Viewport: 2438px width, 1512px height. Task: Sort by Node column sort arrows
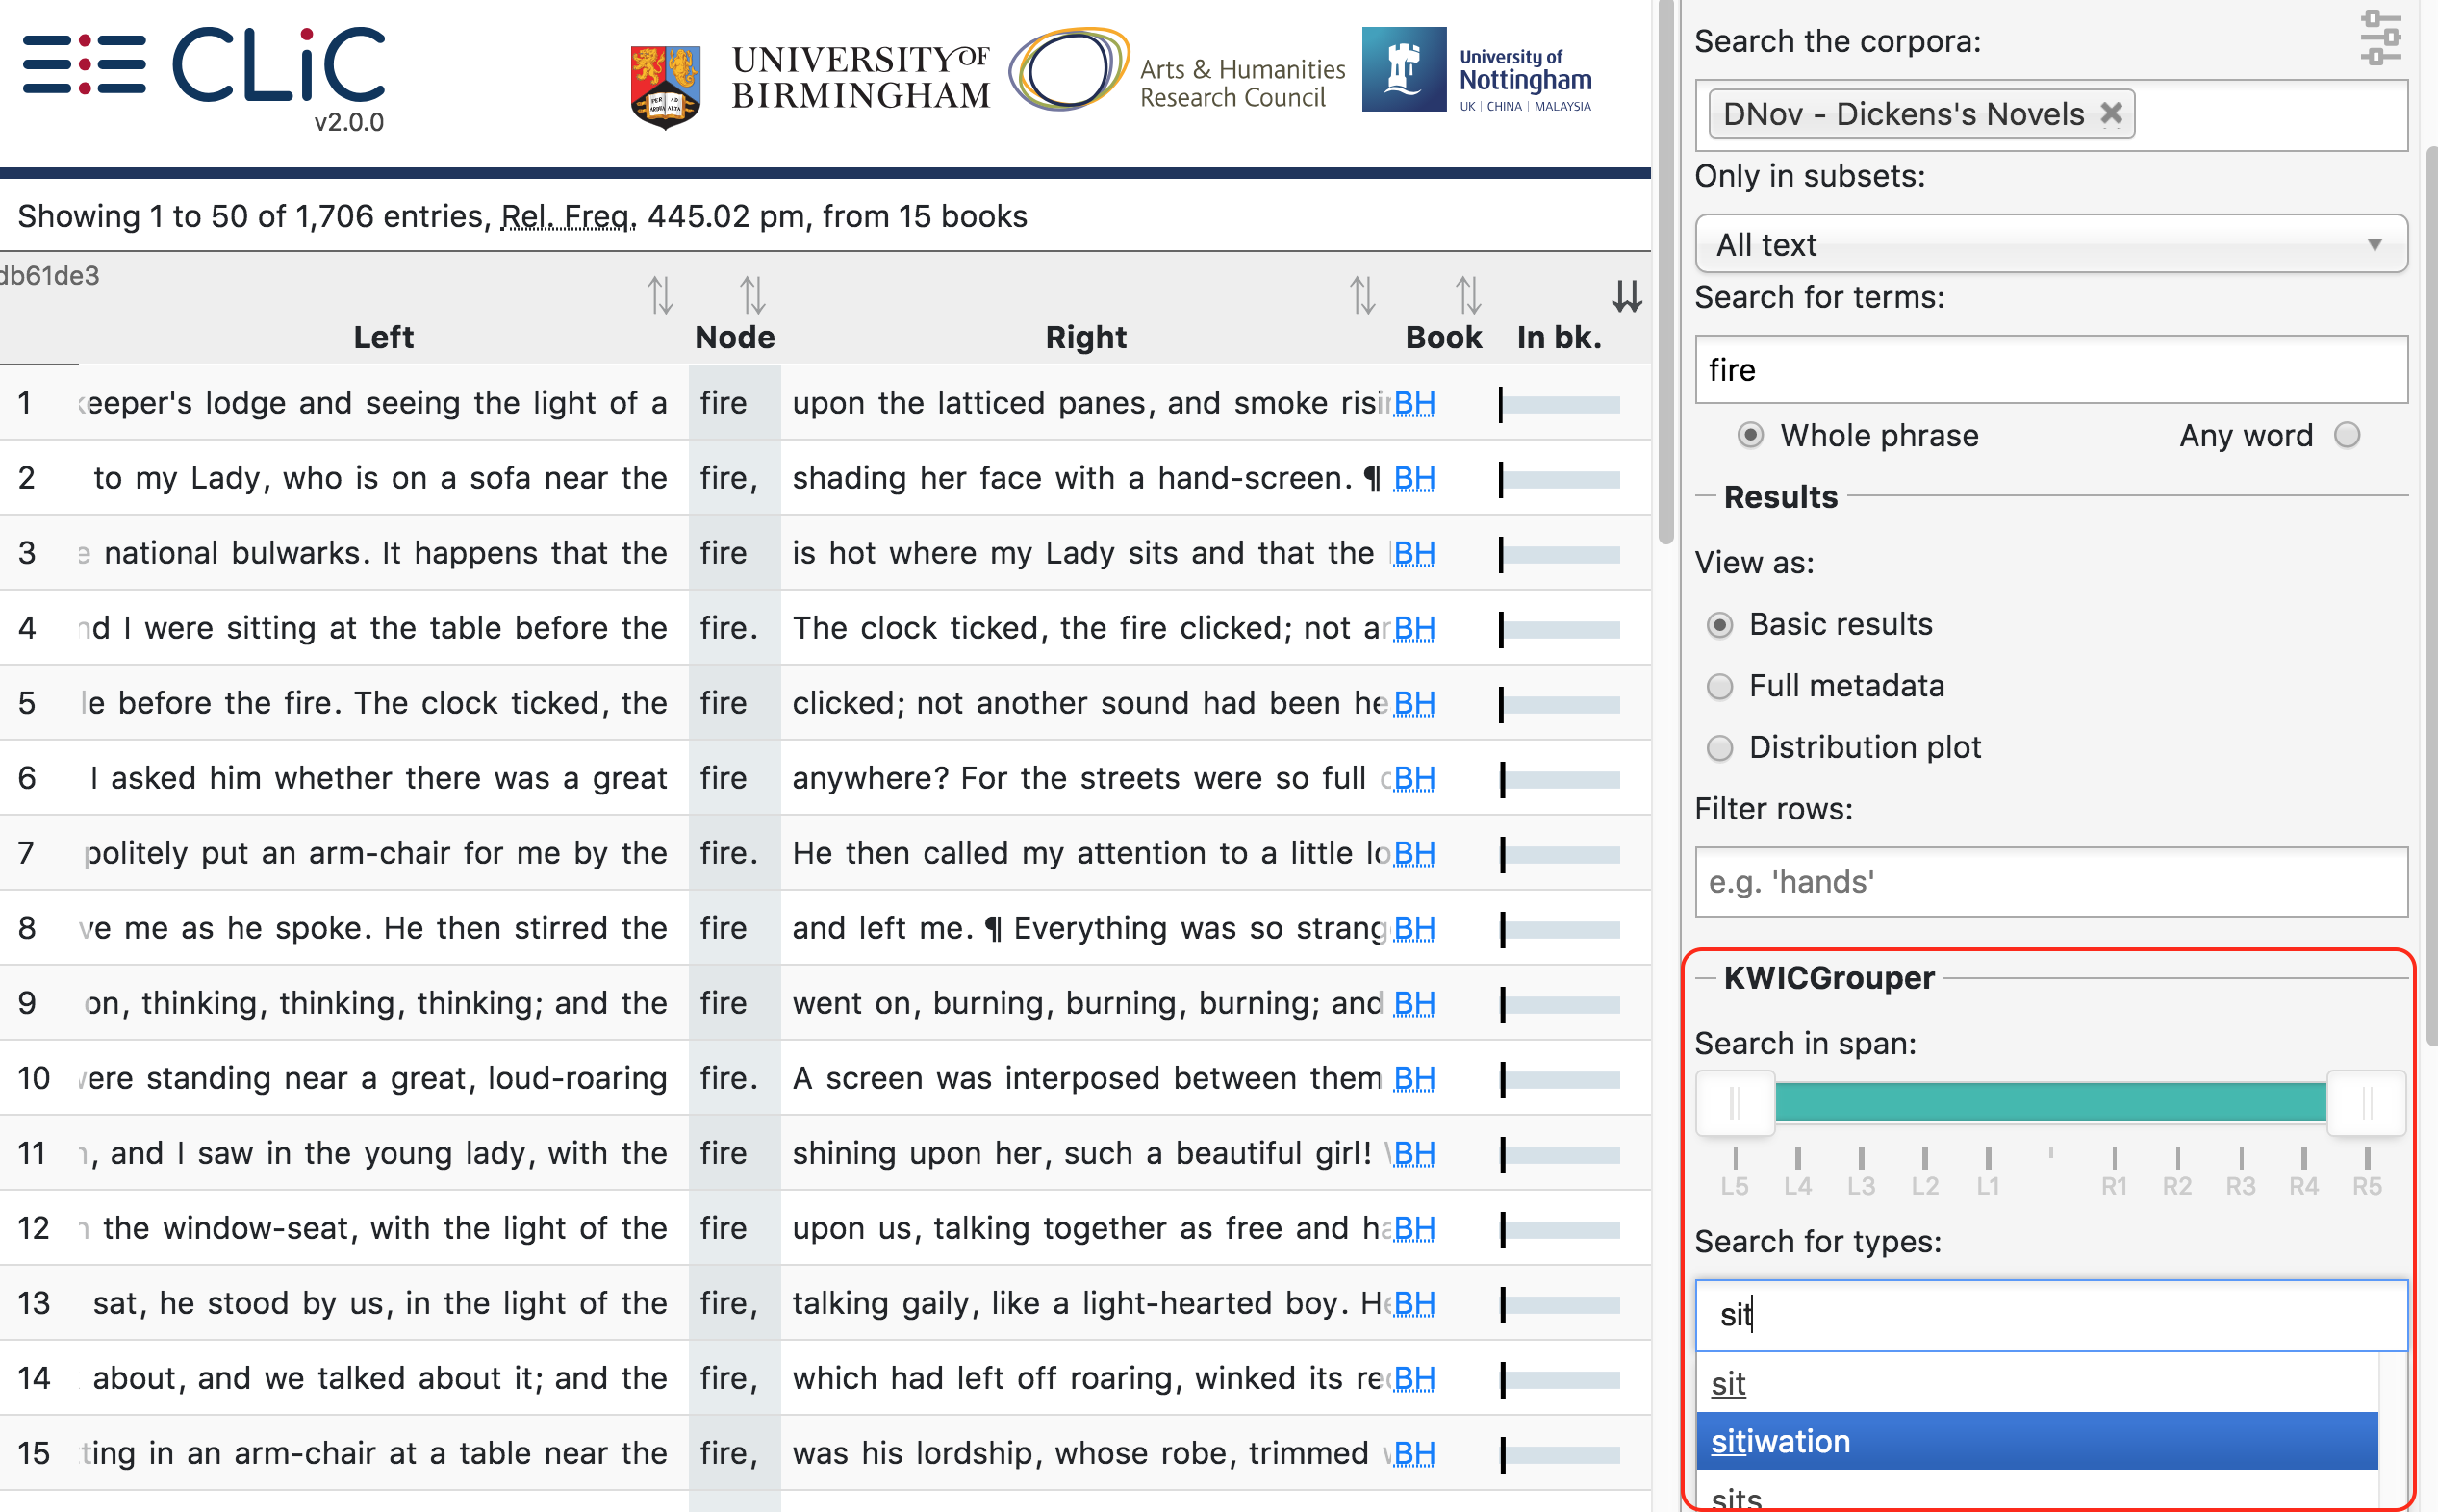coord(753,295)
